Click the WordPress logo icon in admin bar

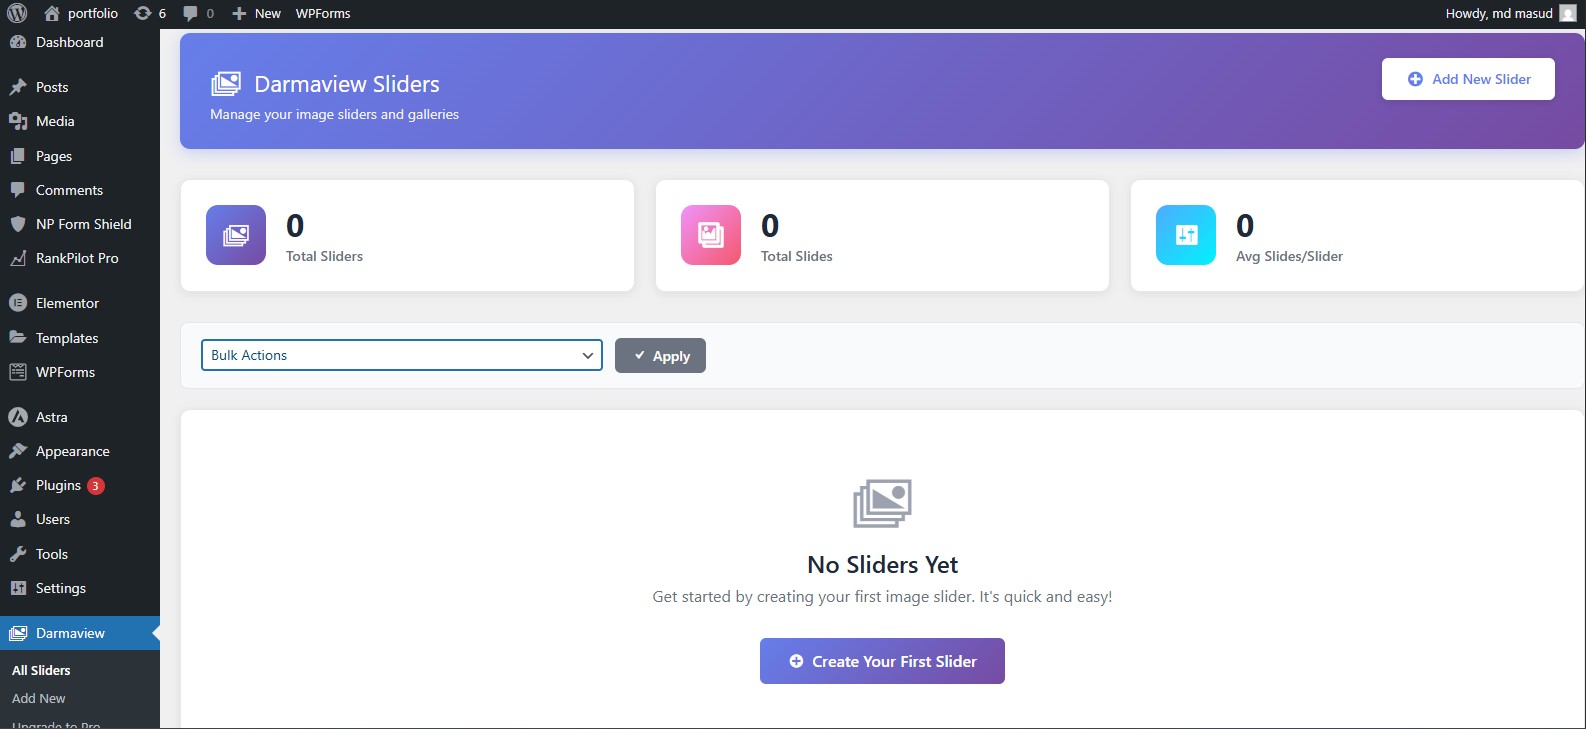(17, 13)
